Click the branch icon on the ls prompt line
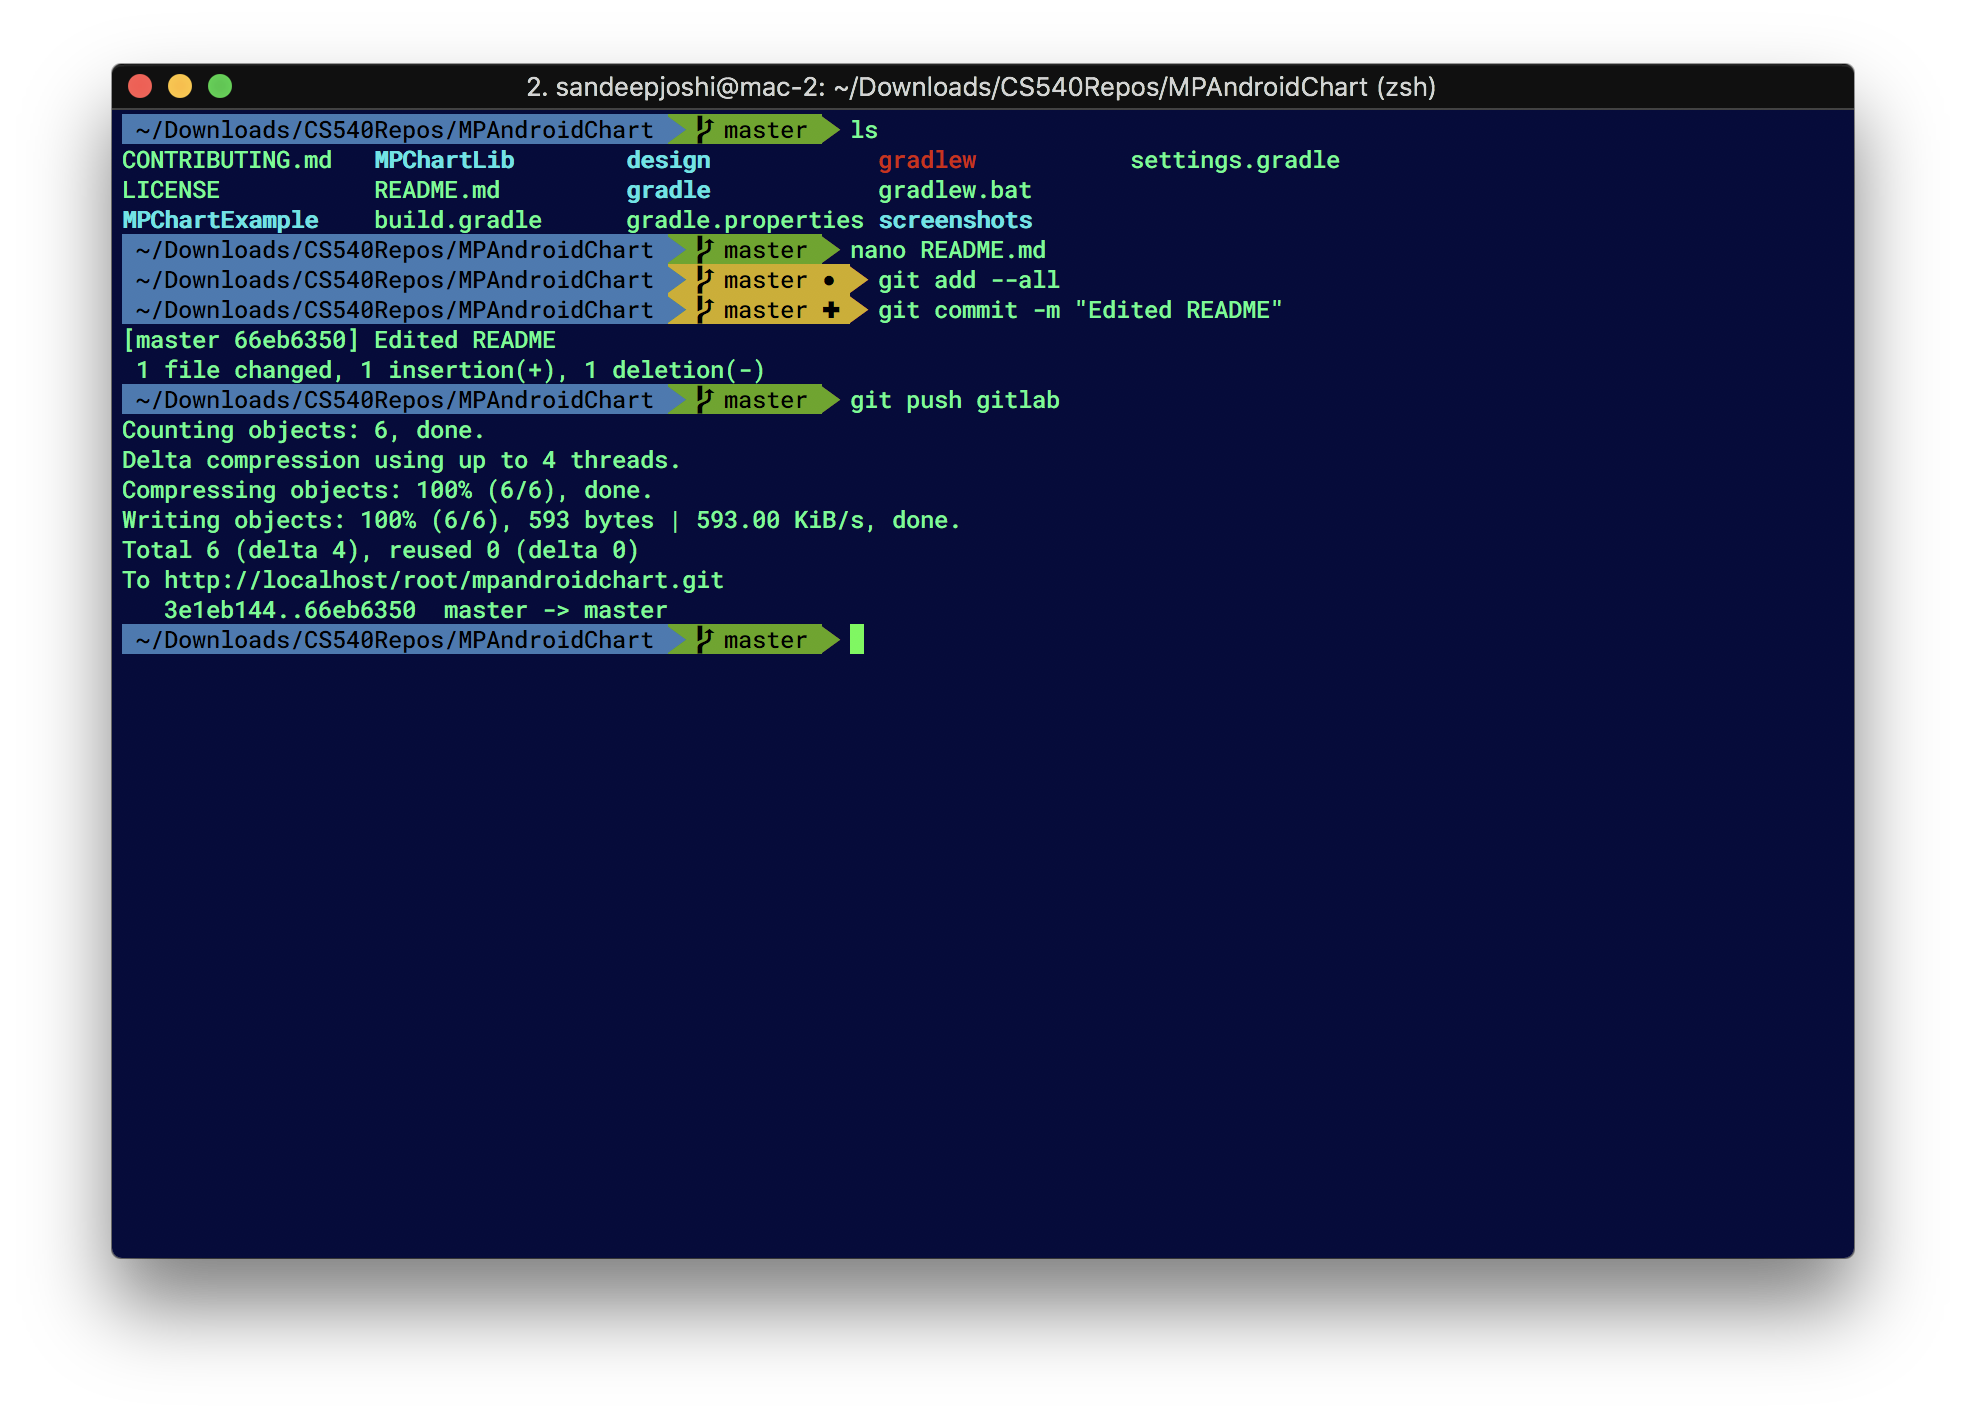This screenshot has width=1966, height=1418. [704, 129]
